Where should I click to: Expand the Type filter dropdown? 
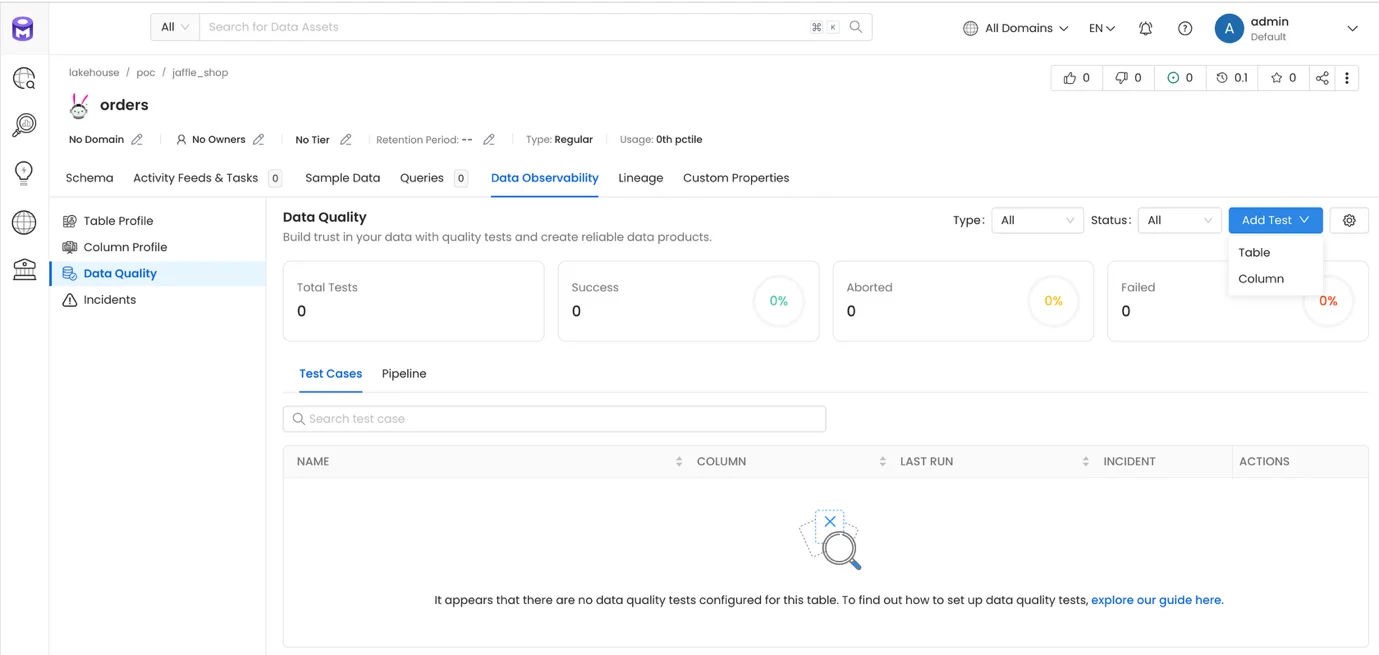1037,220
